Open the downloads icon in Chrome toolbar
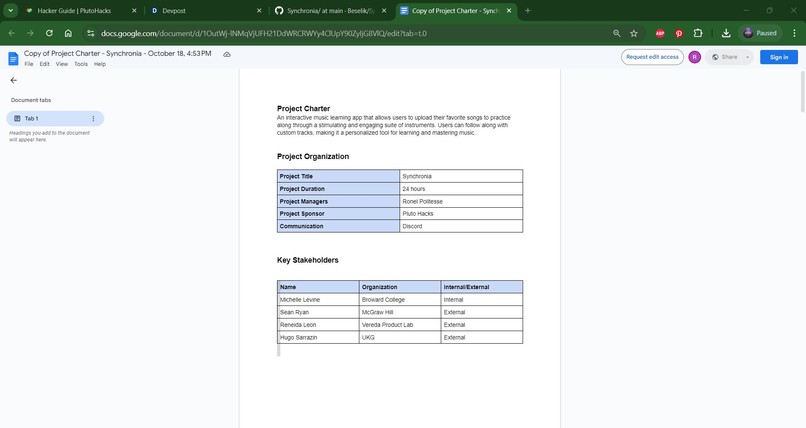Viewport: 806px width, 428px height. [726, 33]
